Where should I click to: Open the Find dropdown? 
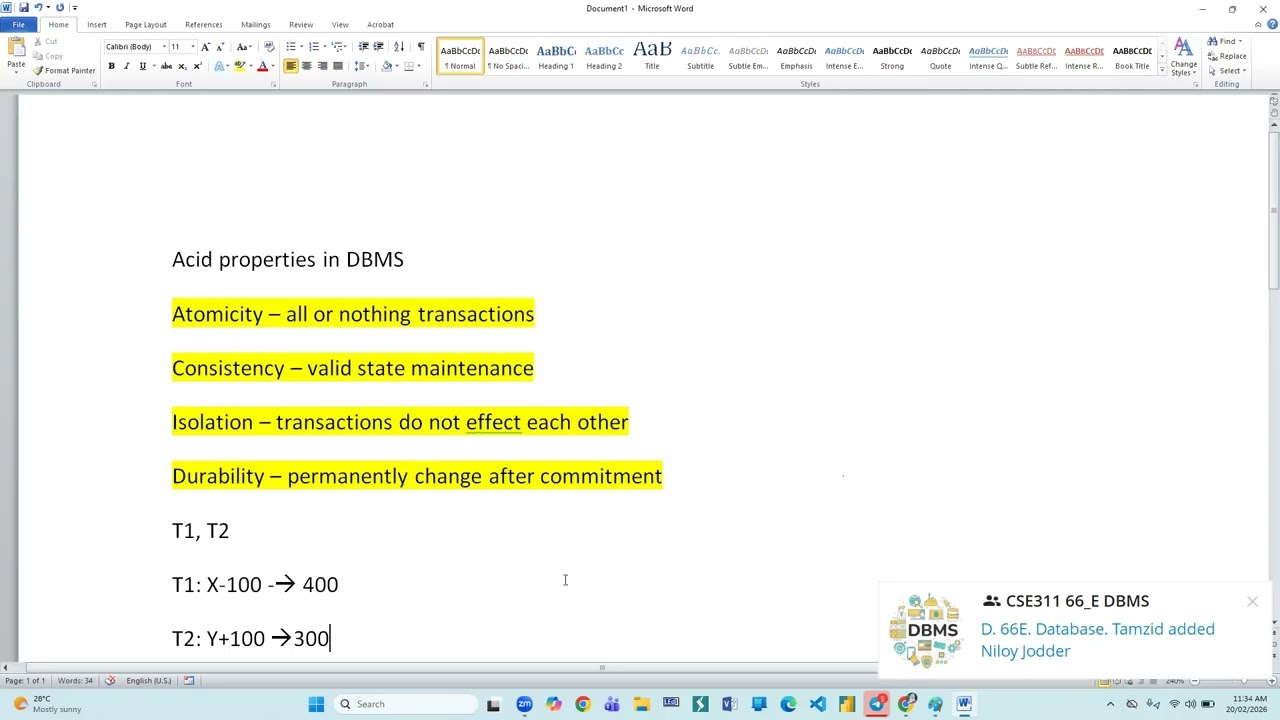(x=1240, y=41)
